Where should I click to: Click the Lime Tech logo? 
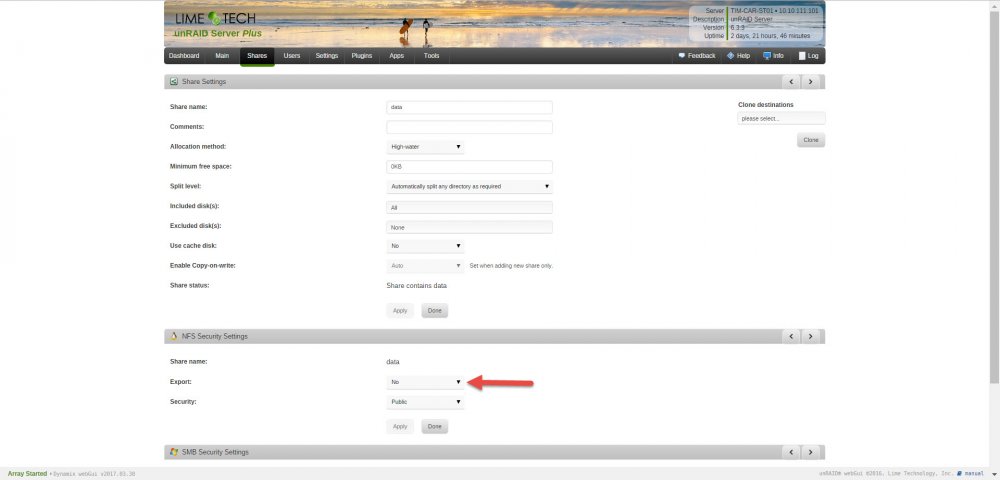[x=216, y=18]
